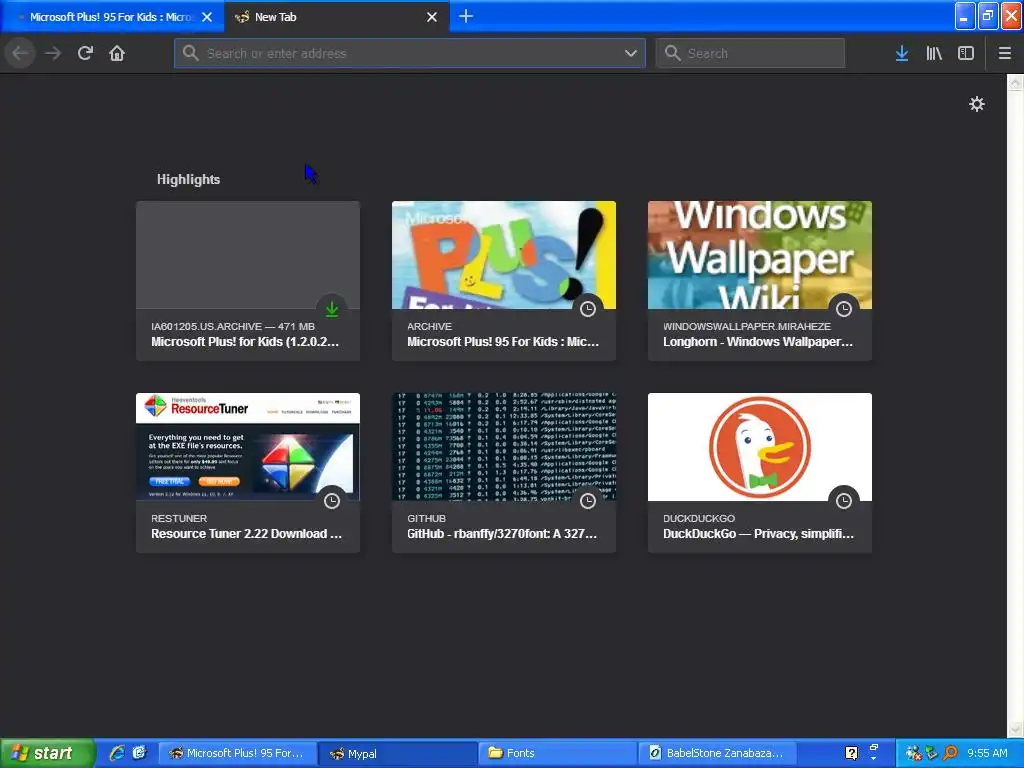
Task: Open link Longhorn - Windows Wallpaper…
Action: point(758,342)
